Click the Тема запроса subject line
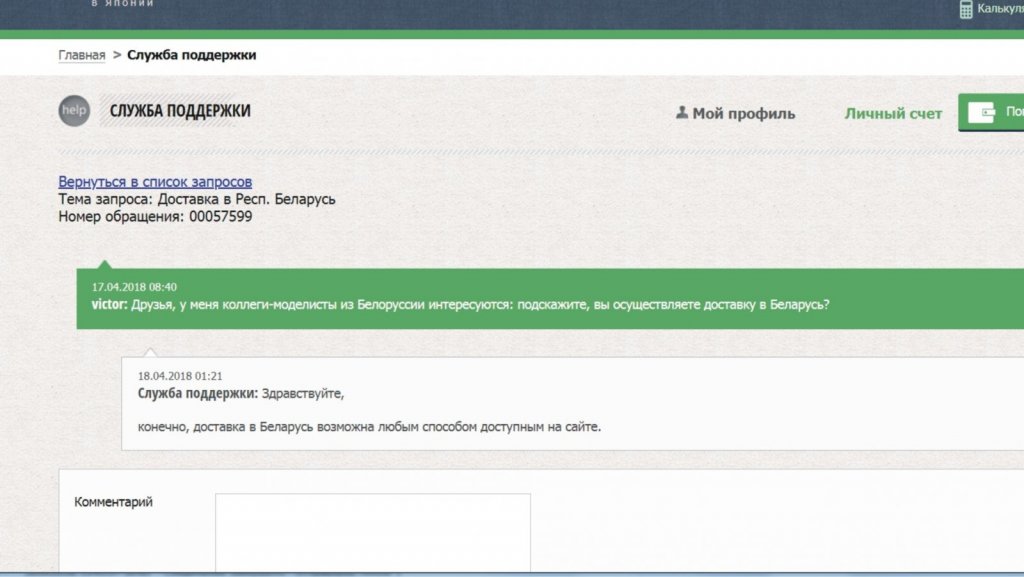Image resolution: width=1024 pixels, height=577 pixels. pos(197,199)
